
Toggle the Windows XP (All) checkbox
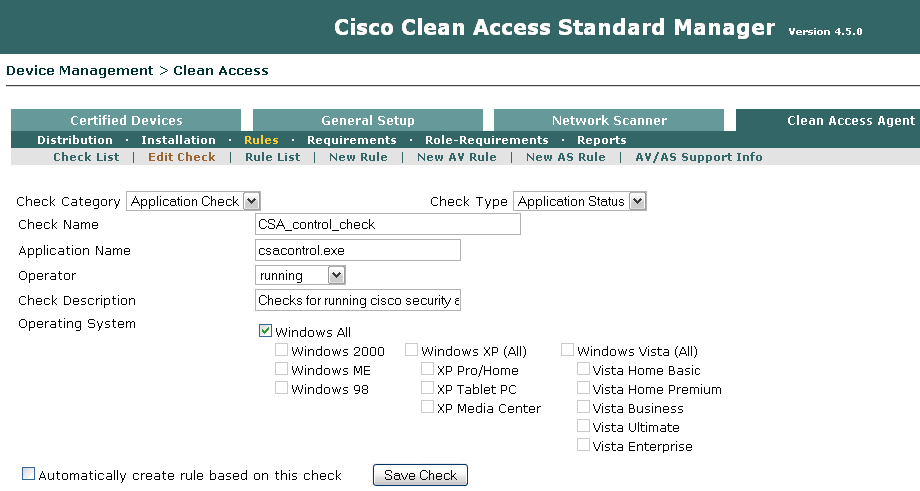[x=411, y=350]
